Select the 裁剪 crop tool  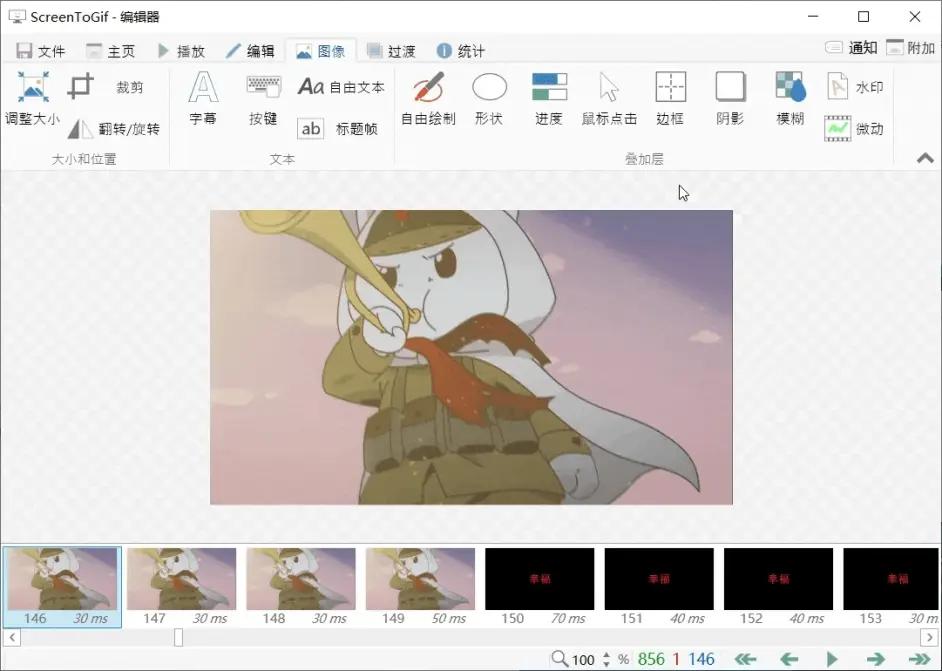pos(108,87)
